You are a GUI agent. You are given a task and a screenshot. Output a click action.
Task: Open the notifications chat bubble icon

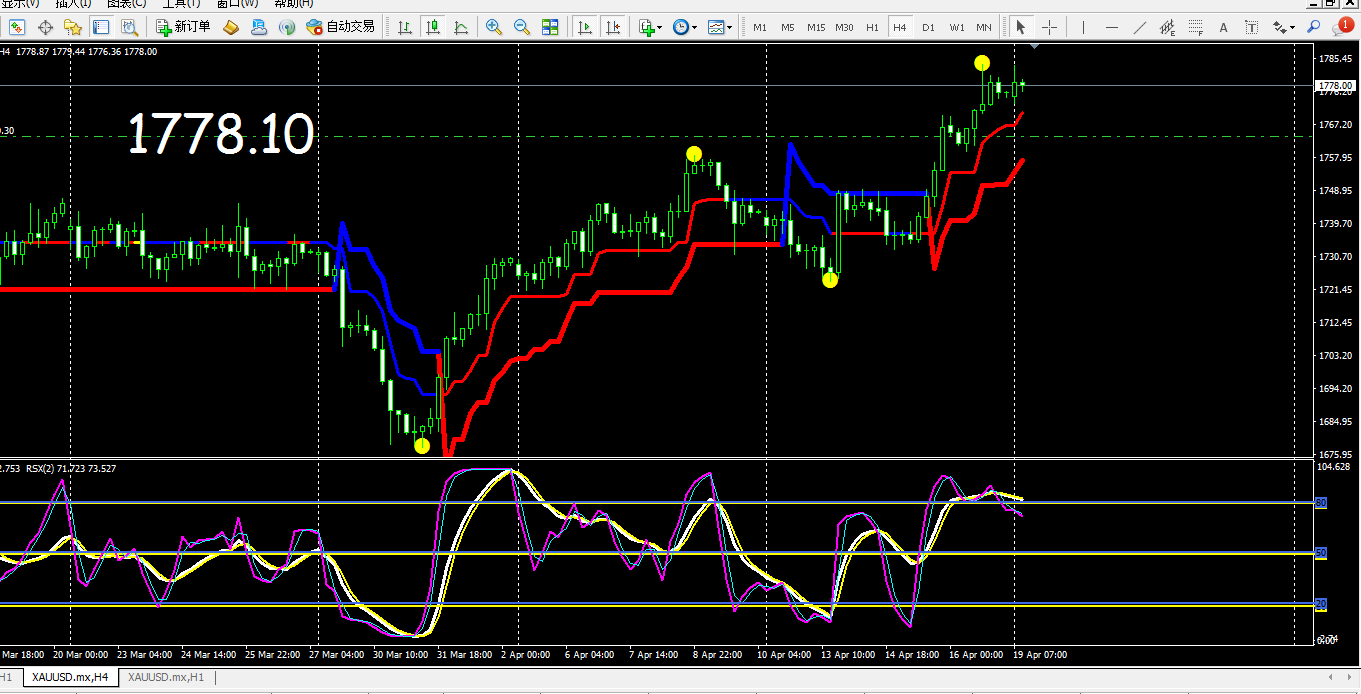[1341, 27]
